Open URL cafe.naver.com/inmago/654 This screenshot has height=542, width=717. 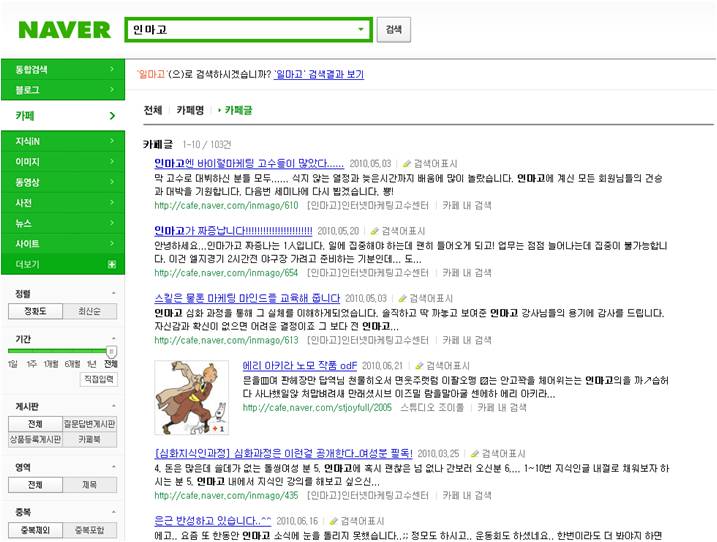226,273
